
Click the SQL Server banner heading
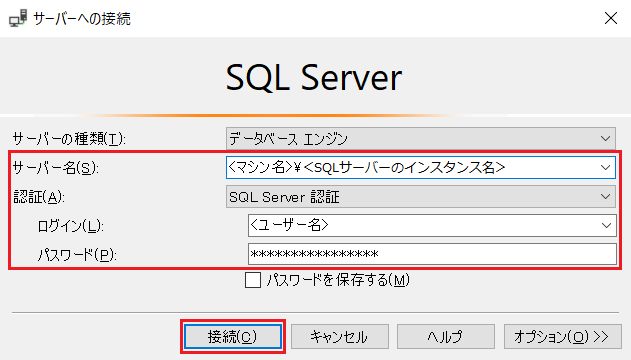click(314, 77)
